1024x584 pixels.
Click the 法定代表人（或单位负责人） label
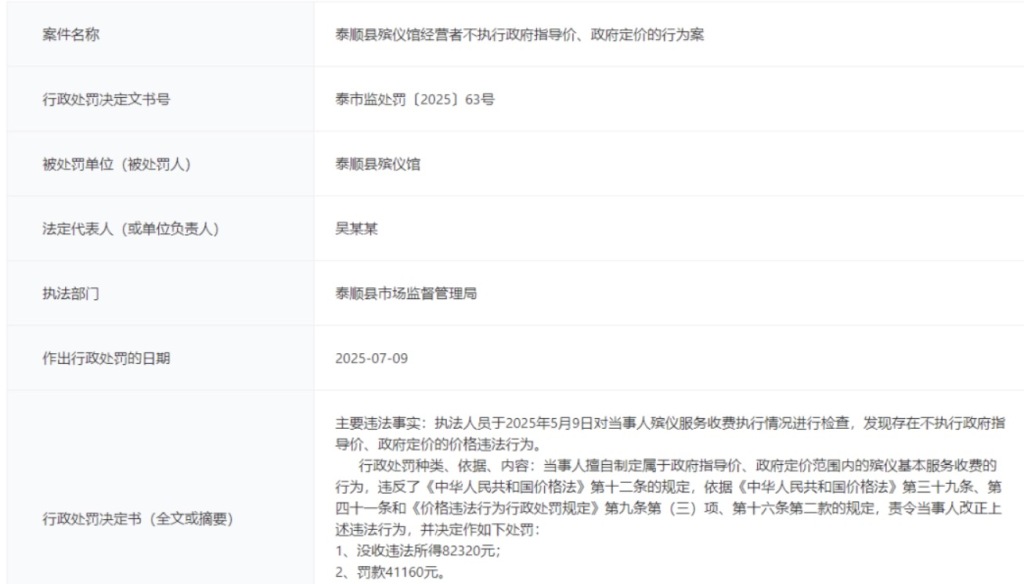tap(131, 229)
